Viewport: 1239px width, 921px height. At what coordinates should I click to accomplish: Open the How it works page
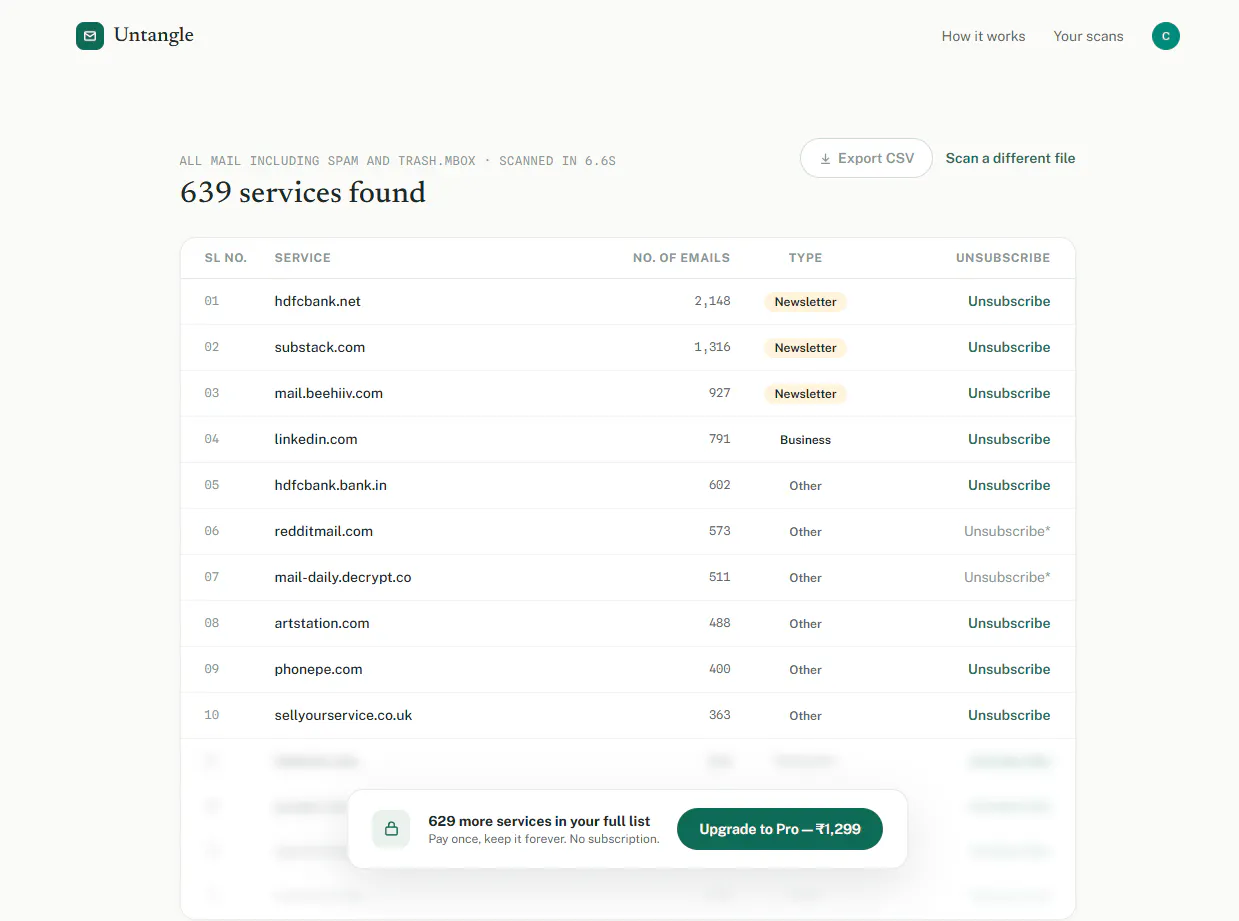coord(983,36)
